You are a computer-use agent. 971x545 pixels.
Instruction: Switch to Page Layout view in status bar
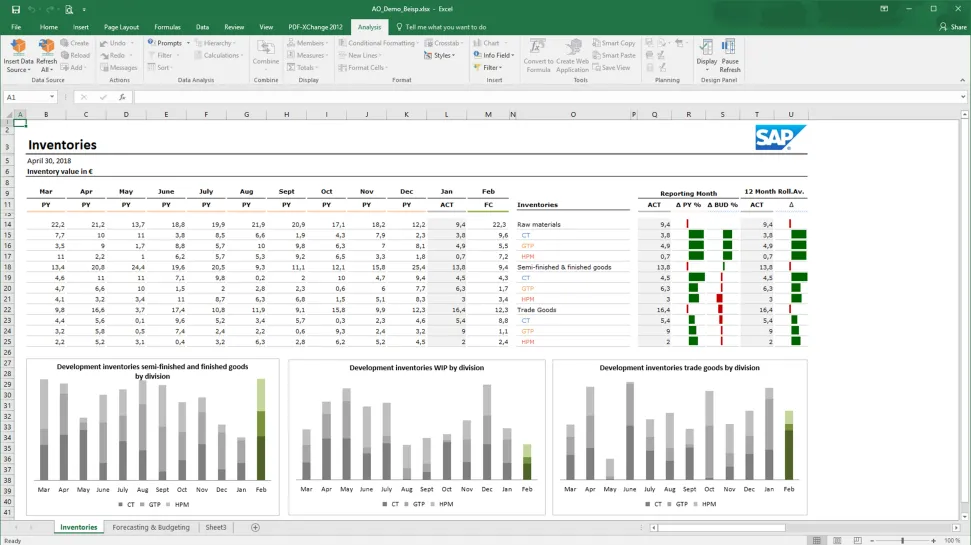pyautogui.click(x=838, y=540)
